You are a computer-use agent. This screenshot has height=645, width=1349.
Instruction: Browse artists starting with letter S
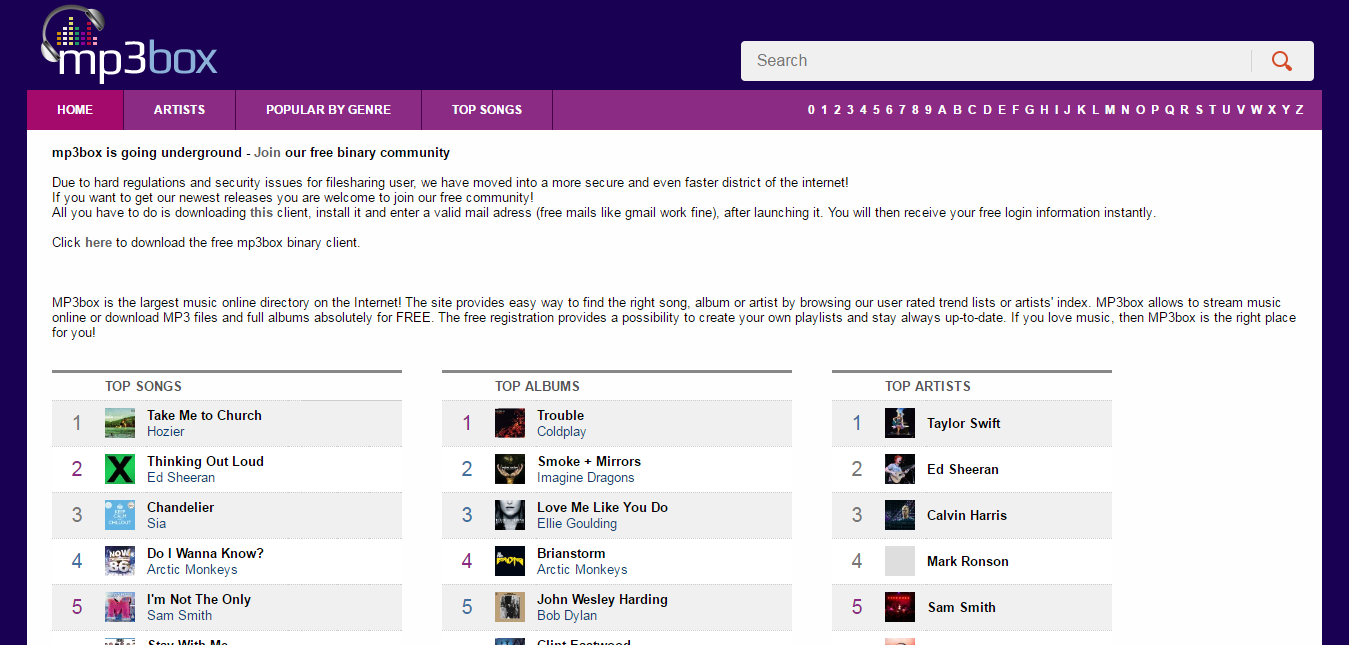click(x=1199, y=110)
